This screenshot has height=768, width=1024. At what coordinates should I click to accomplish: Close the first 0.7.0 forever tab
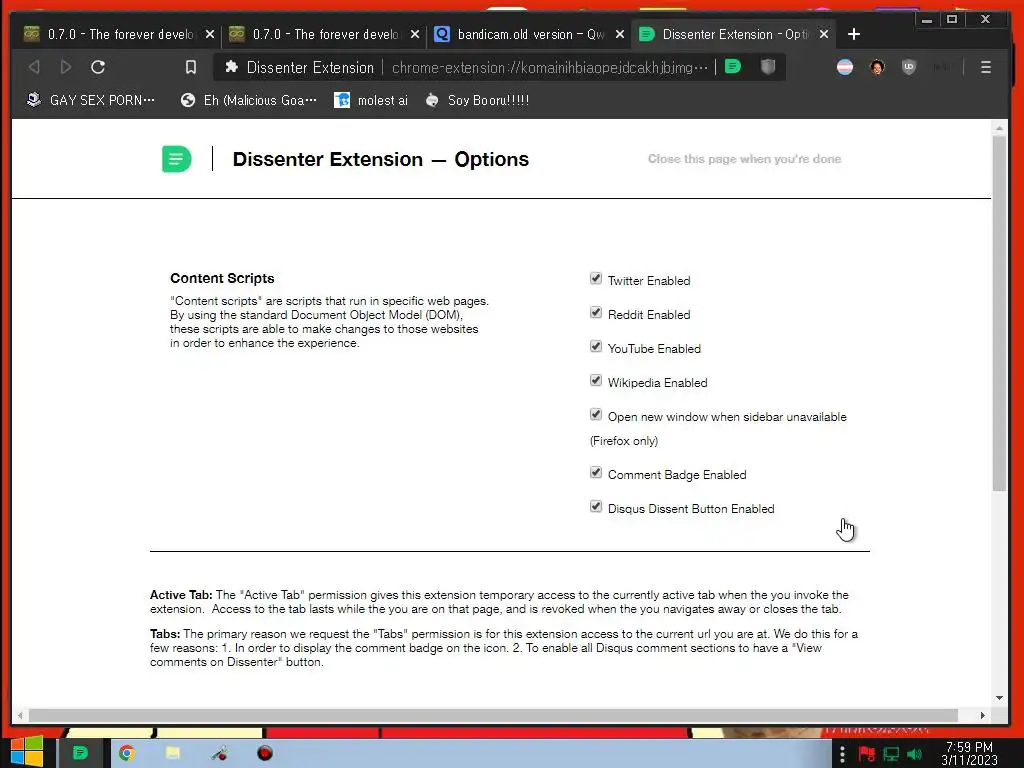tap(210, 34)
